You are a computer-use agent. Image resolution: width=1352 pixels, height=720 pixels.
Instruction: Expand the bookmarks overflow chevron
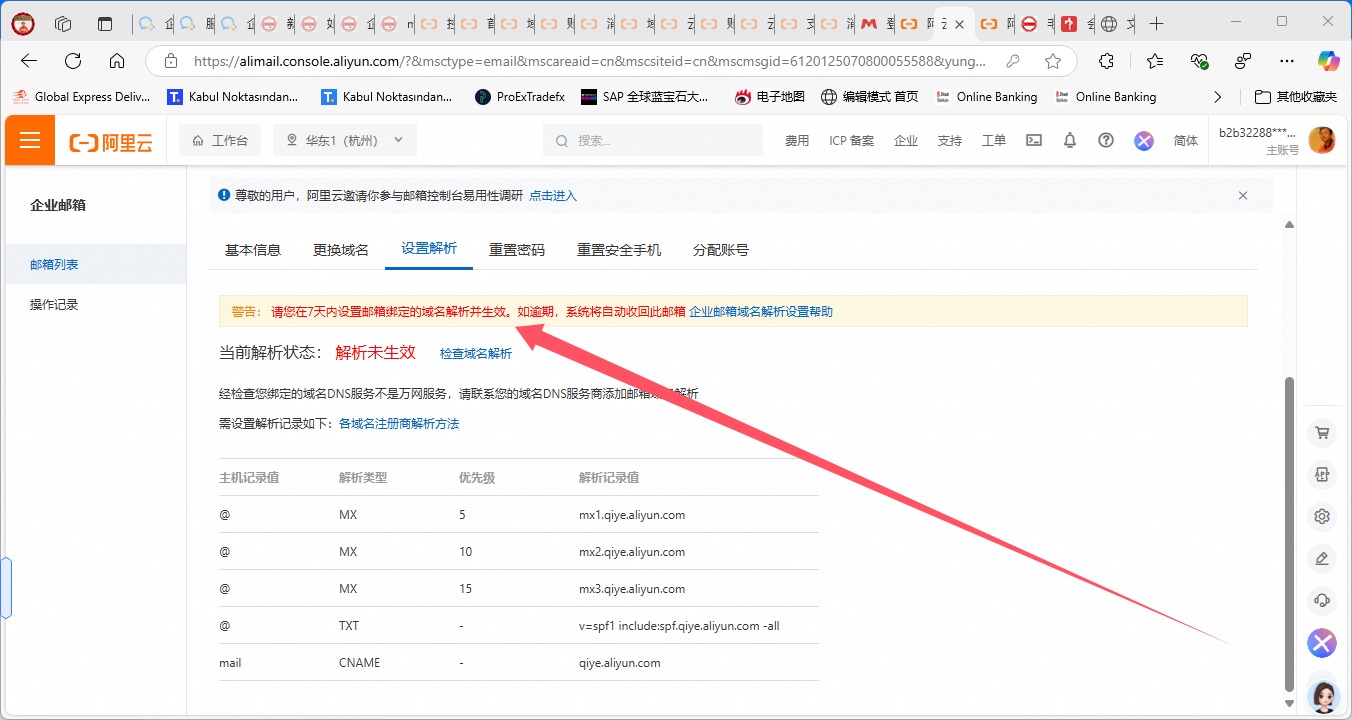(x=1216, y=96)
